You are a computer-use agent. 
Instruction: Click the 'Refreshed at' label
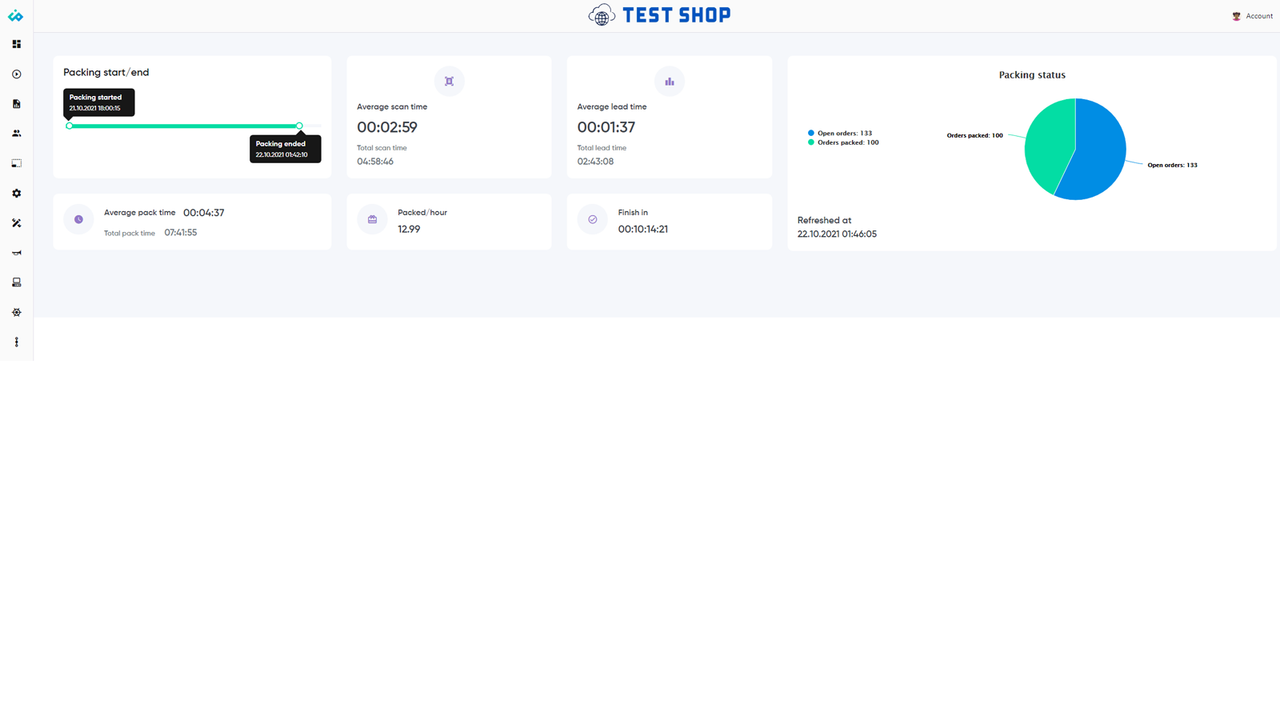824,220
